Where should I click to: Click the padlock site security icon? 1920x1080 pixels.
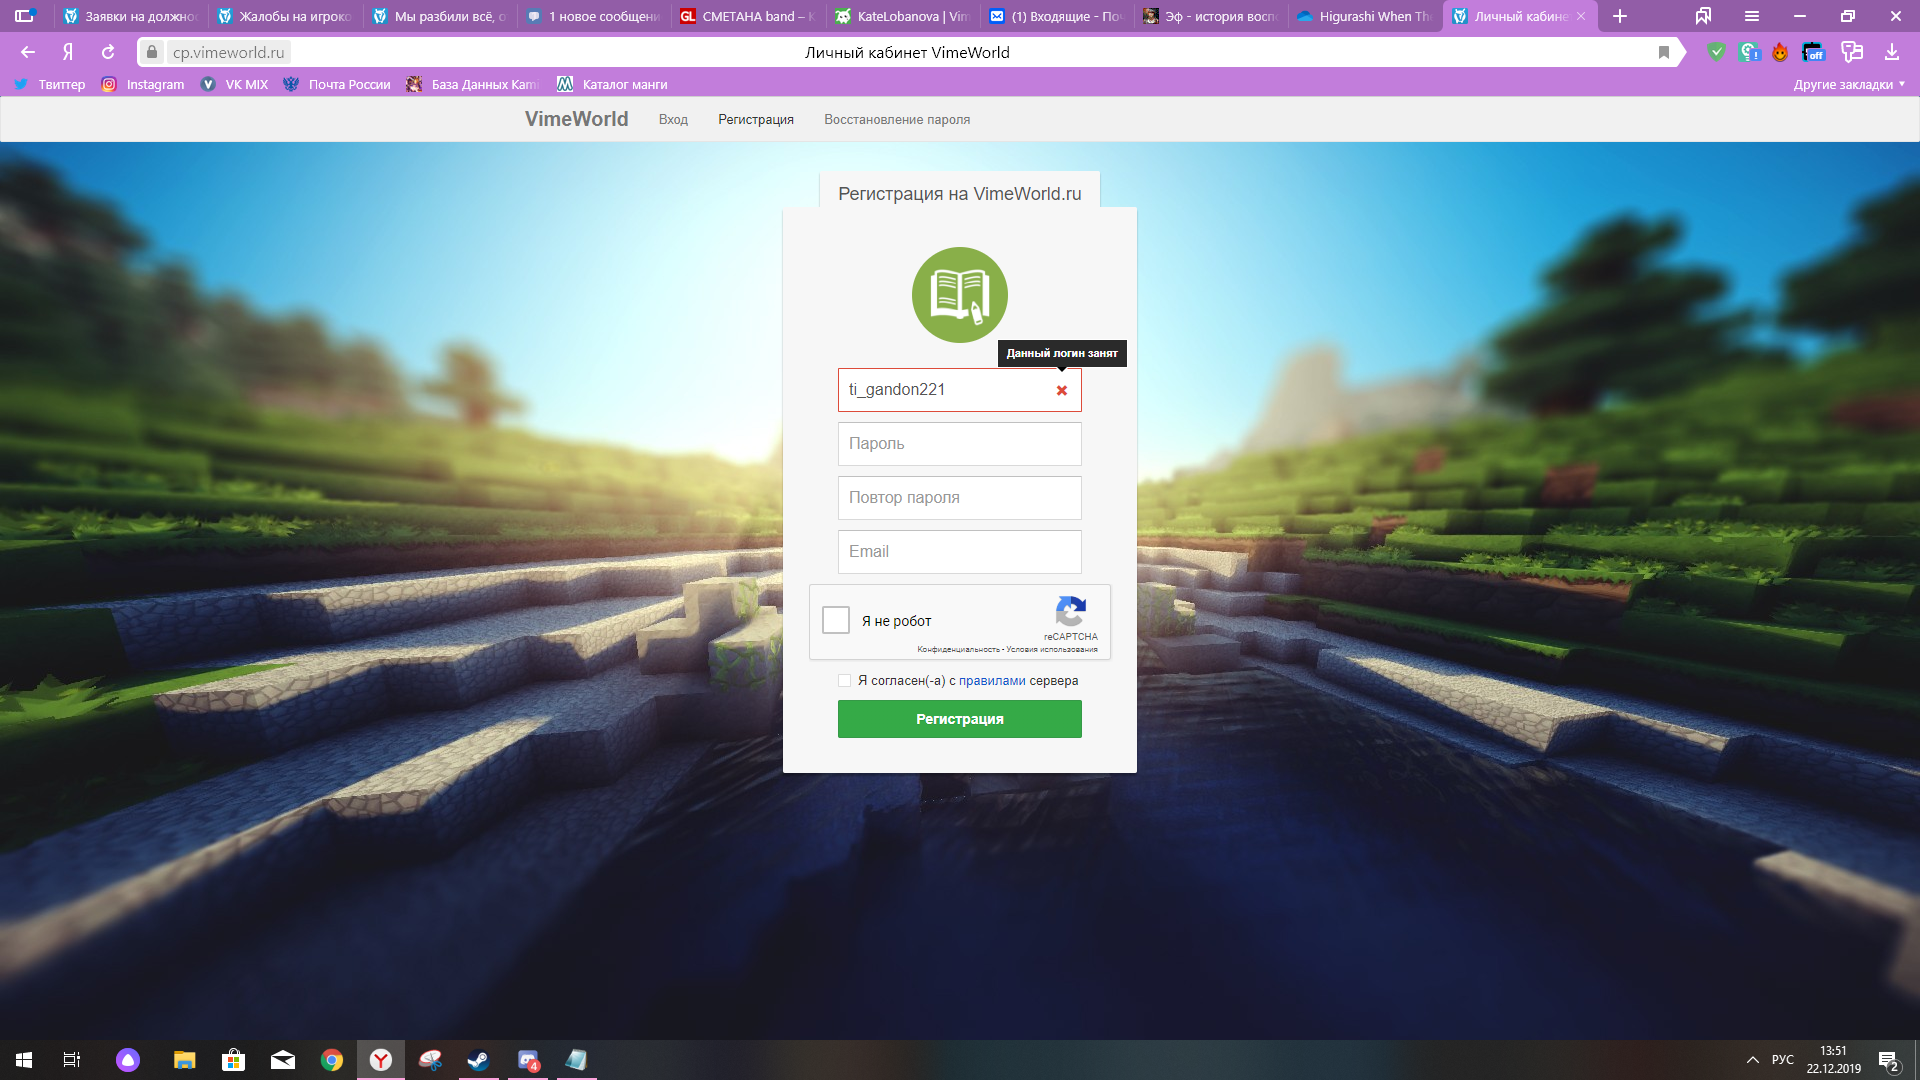152,52
